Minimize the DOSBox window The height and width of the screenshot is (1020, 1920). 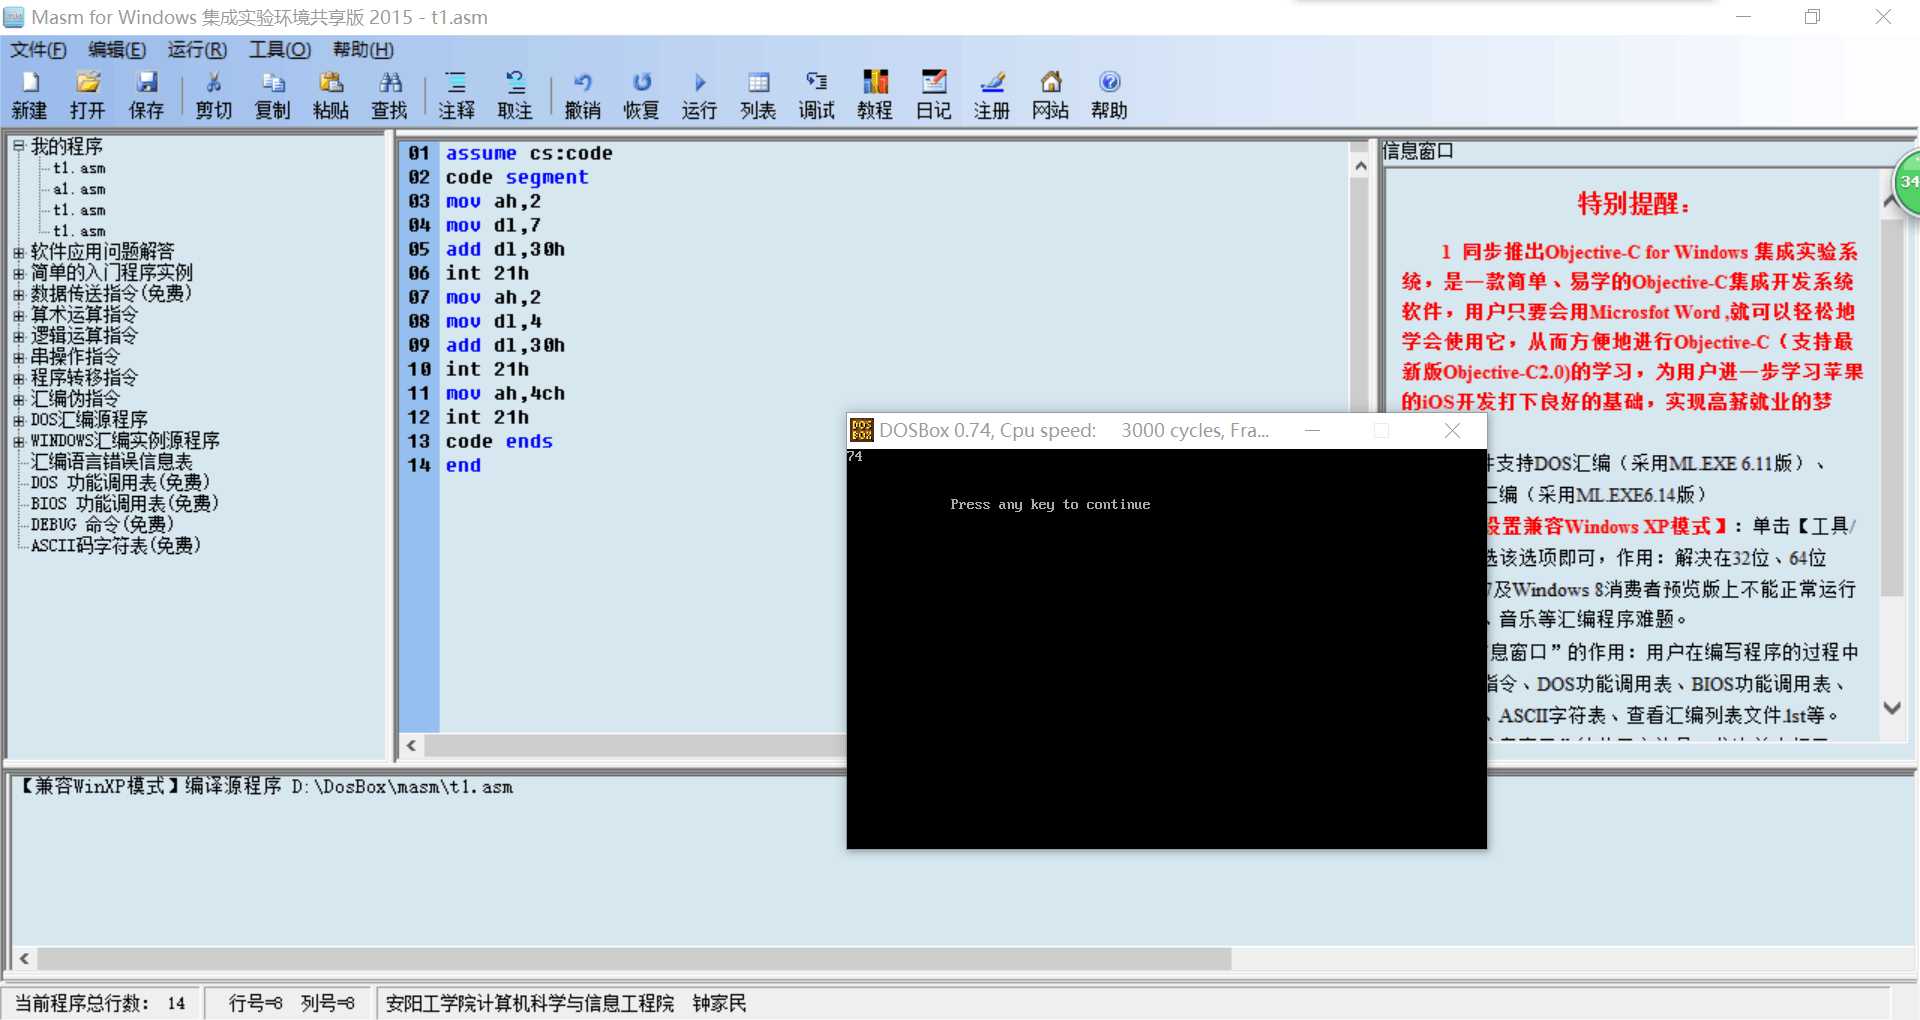pyautogui.click(x=1313, y=430)
